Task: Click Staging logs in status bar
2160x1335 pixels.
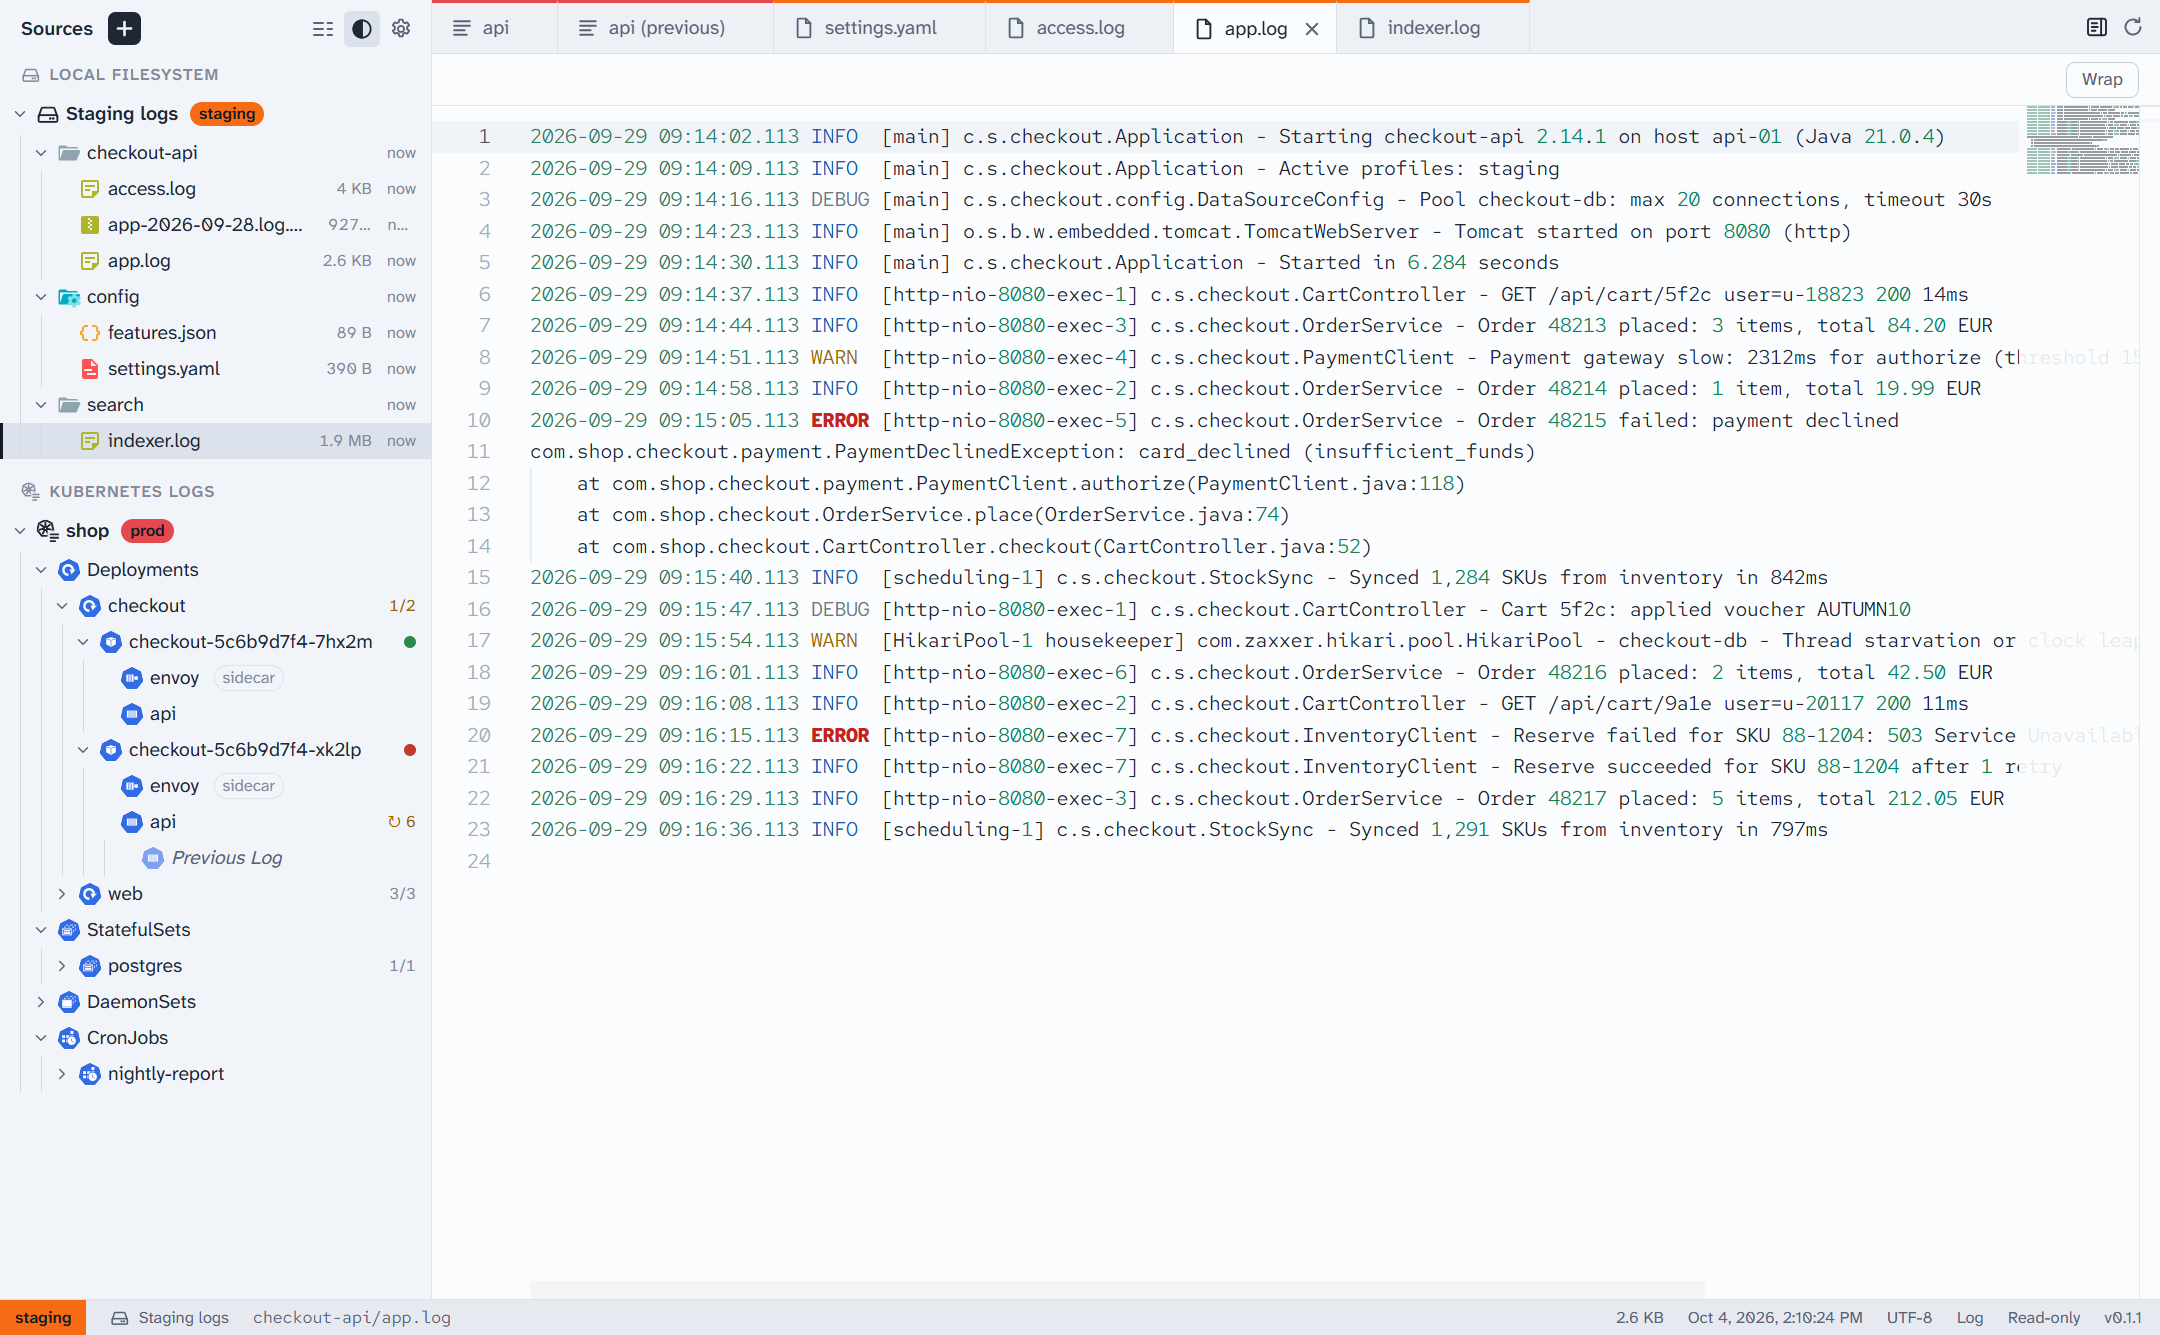Action: (x=169, y=1318)
